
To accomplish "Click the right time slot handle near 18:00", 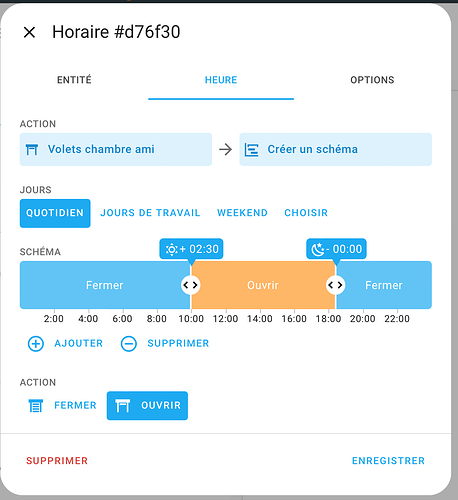I will pos(335,285).
